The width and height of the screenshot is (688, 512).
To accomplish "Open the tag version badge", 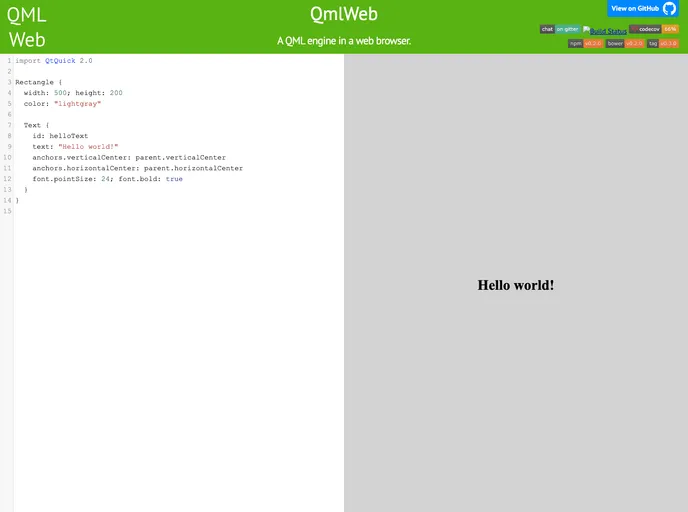I will pos(663,43).
